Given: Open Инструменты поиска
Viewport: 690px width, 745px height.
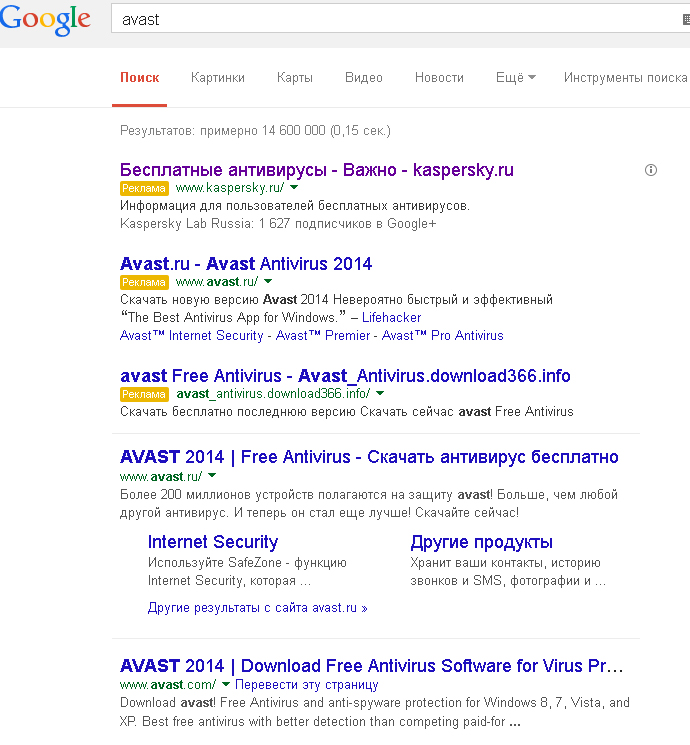Looking at the screenshot, I should pyautogui.click(x=625, y=77).
